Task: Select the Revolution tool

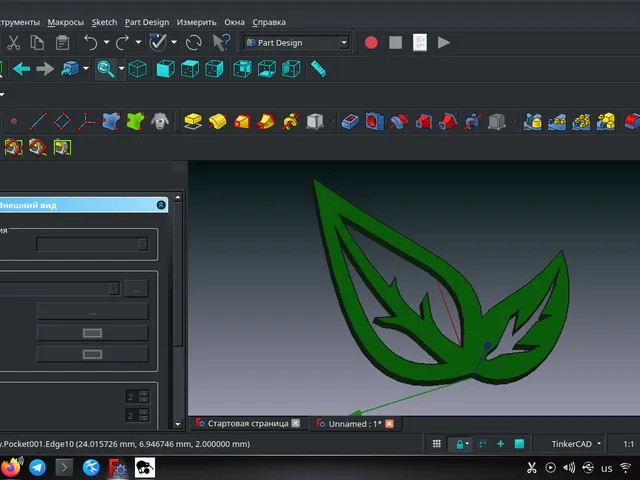Action: 218,121
